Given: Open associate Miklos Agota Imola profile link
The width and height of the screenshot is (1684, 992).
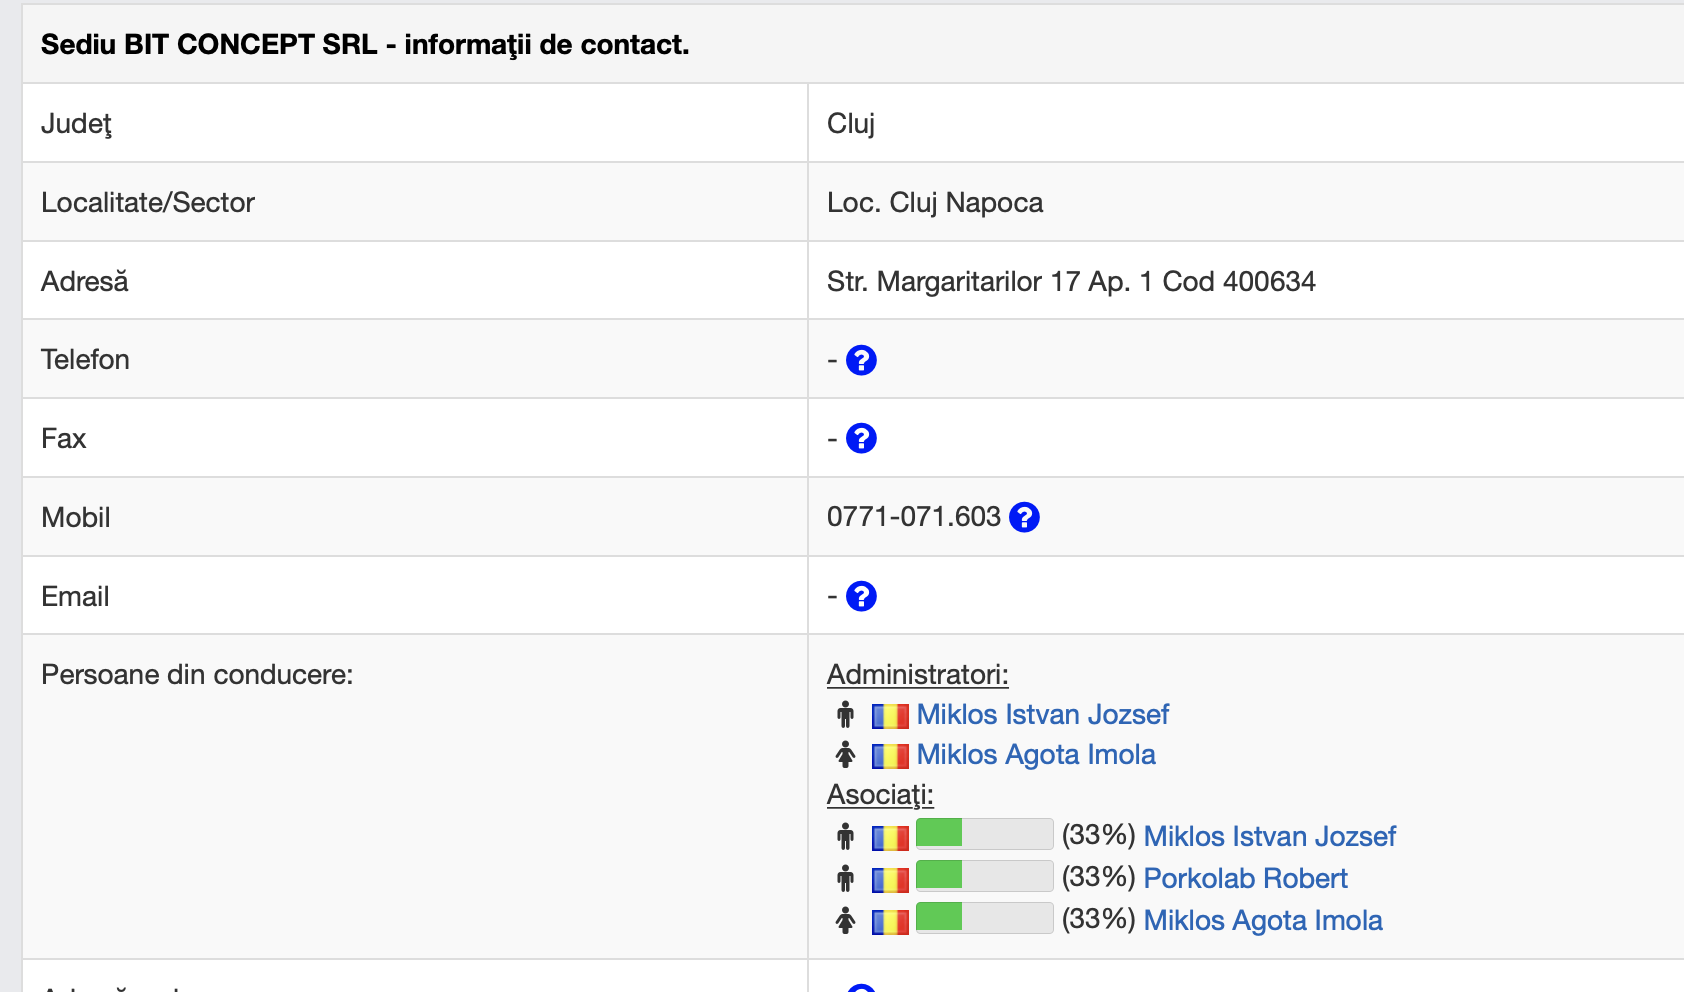Looking at the screenshot, I should click(x=1263, y=921).
